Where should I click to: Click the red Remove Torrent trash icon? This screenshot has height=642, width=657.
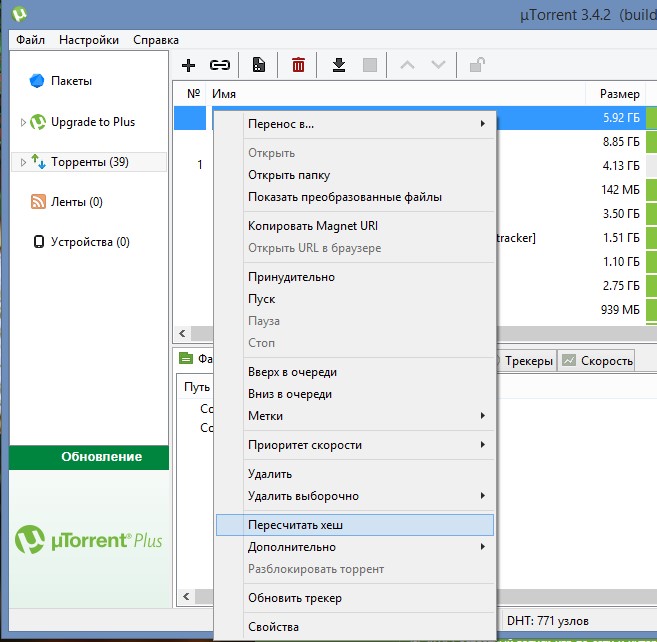coord(298,65)
